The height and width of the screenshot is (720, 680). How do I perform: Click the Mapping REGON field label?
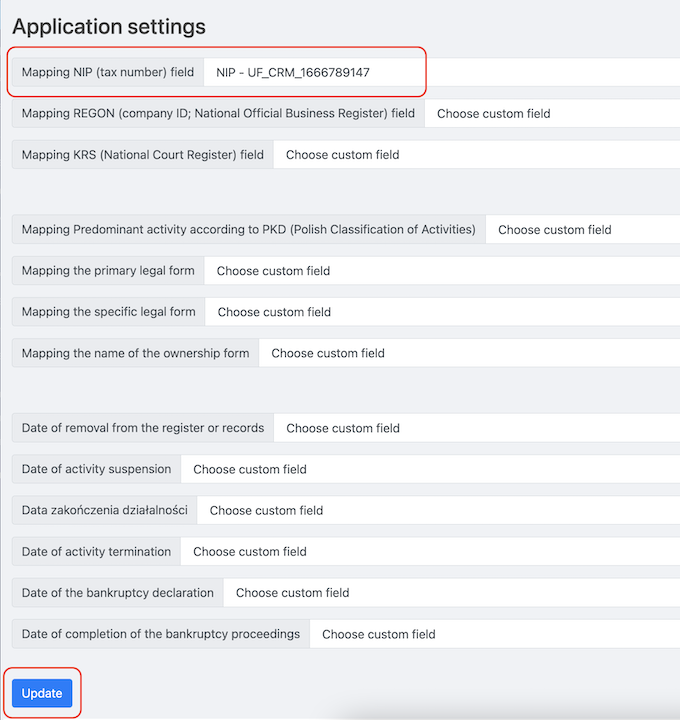pyautogui.click(x=218, y=114)
